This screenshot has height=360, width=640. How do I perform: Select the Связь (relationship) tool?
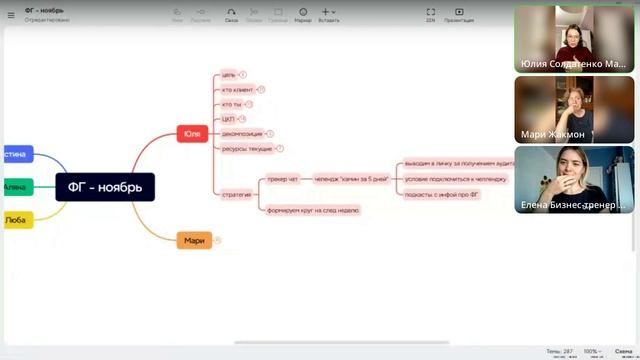click(x=231, y=15)
